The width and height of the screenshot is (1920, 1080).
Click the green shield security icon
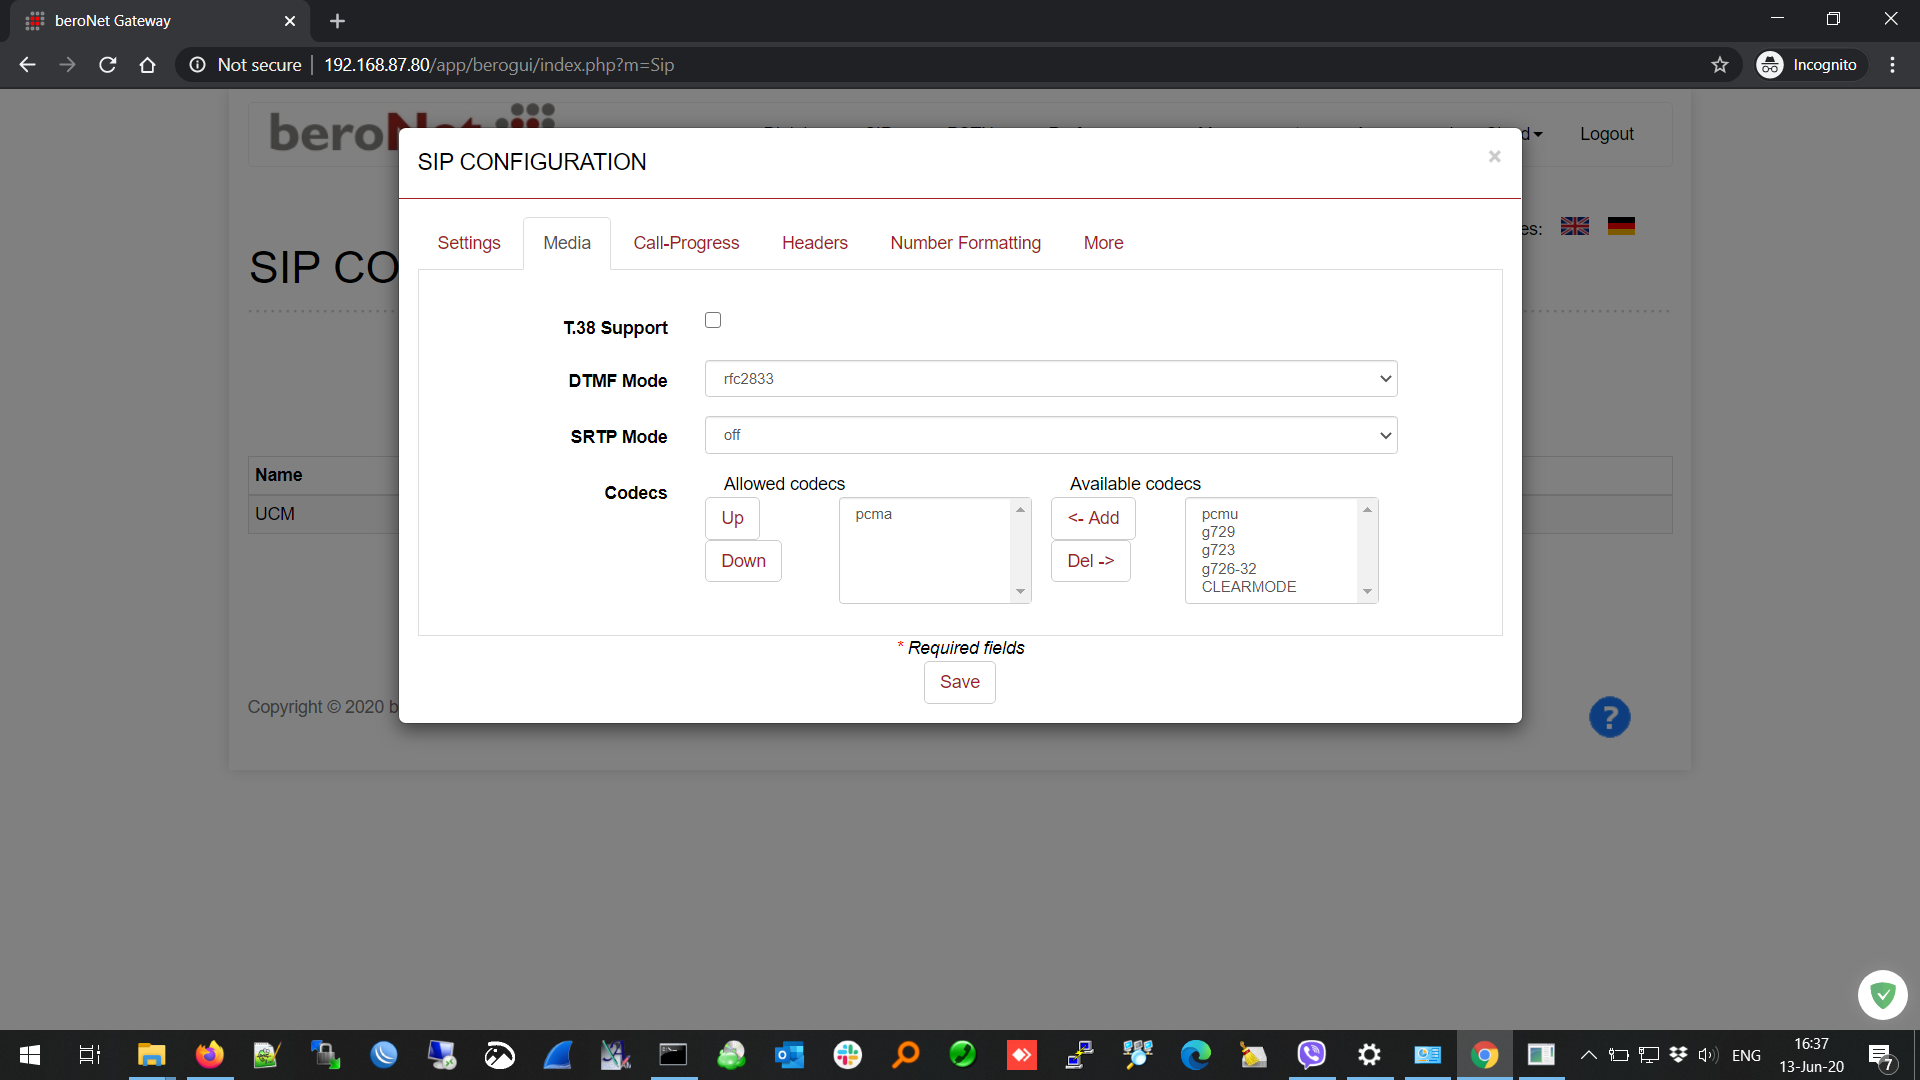[x=1882, y=995]
